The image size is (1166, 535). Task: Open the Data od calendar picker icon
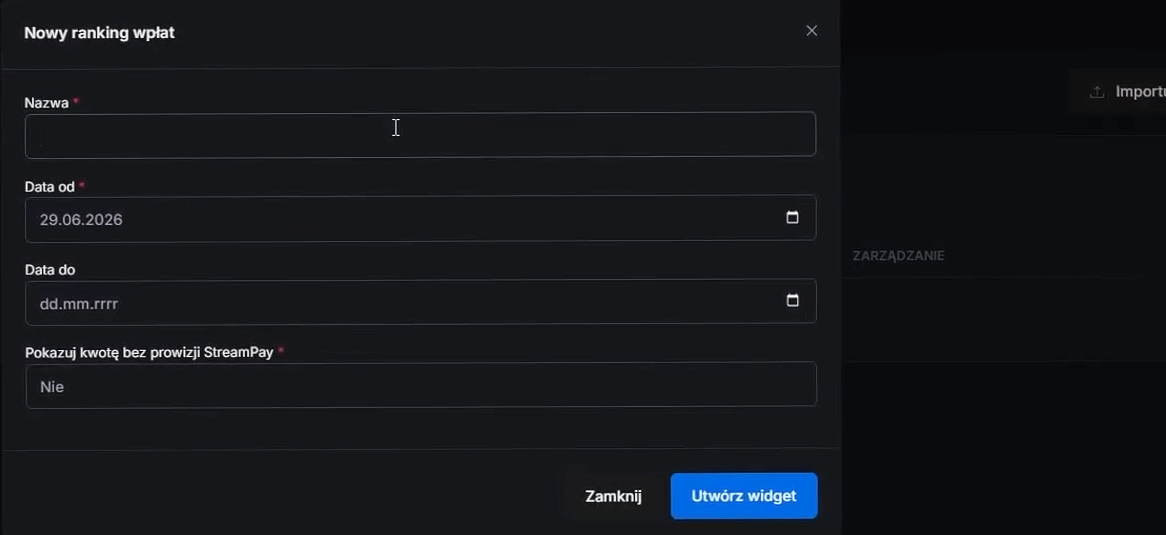[x=792, y=217]
